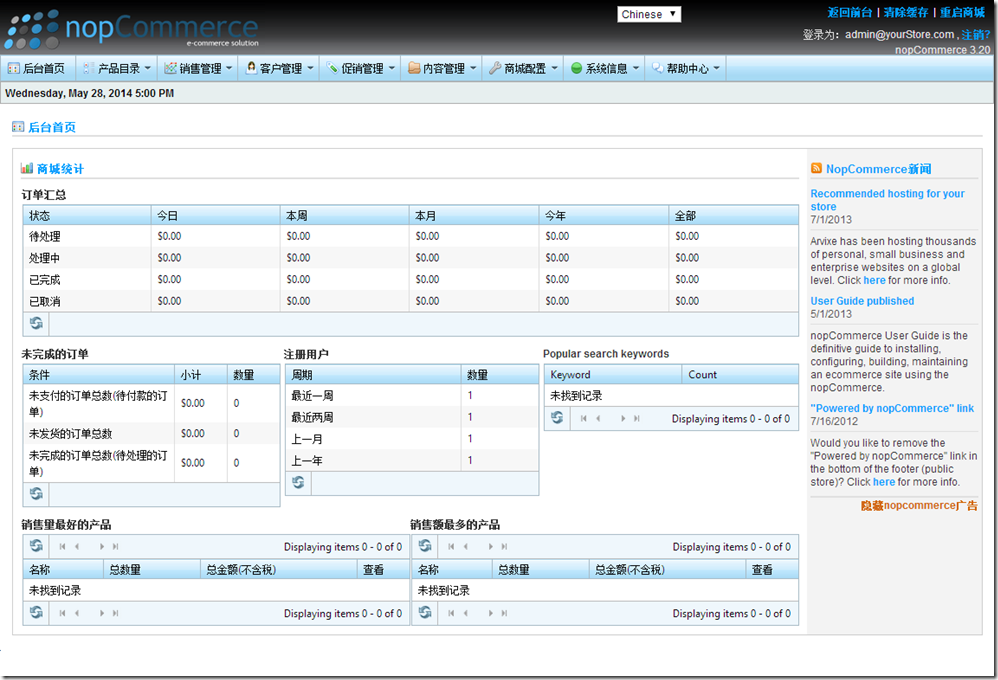Open the Chinese language dropdown
This screenshot has height=680, width=998.
(649, 14)
